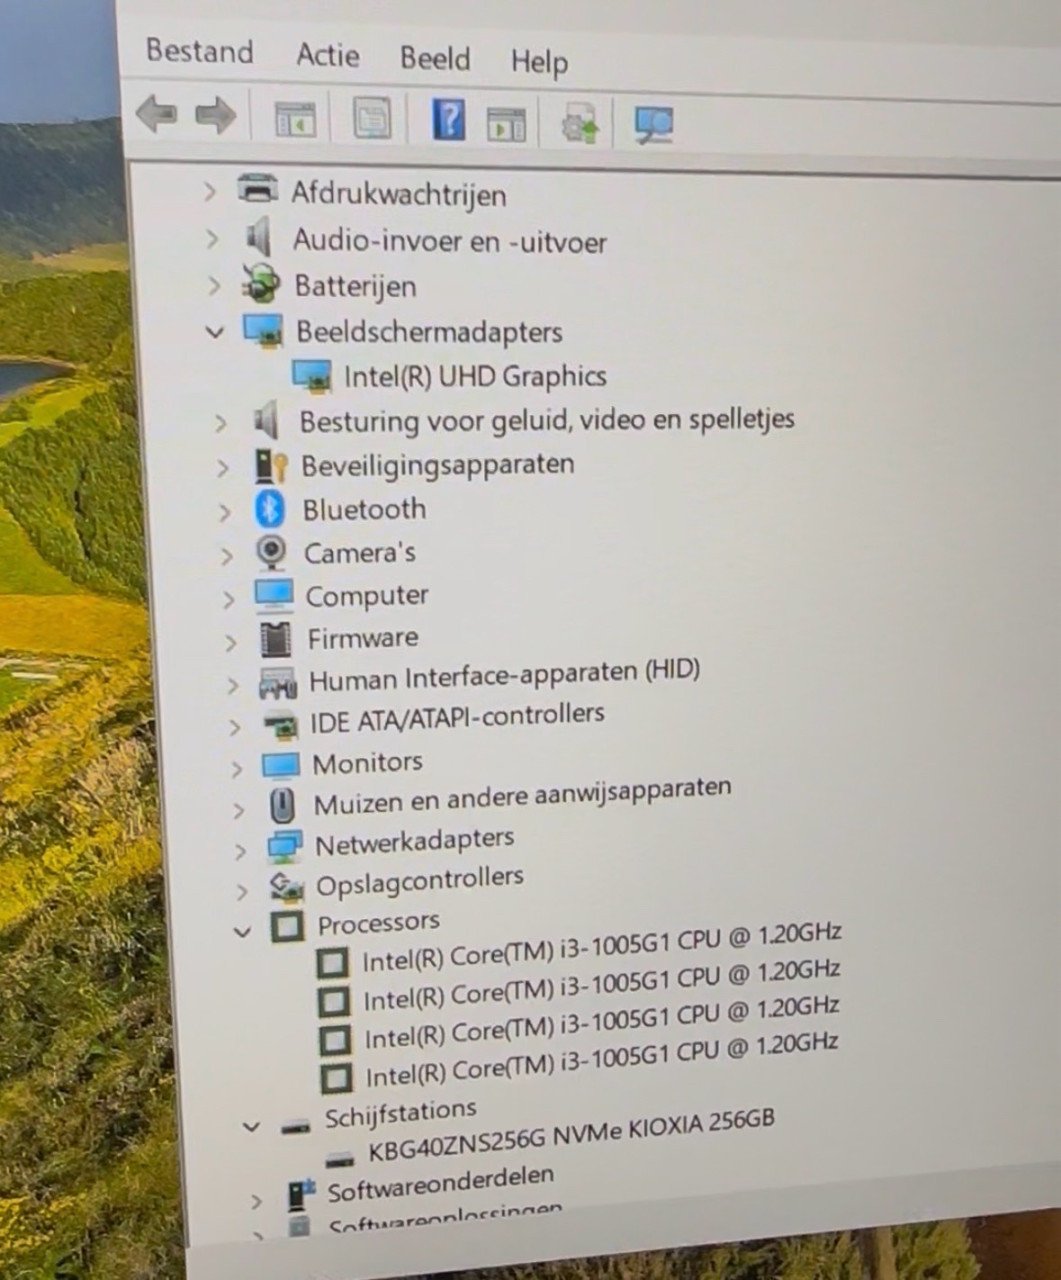
Task: Click the Properties toolbar icon
Action: 373,119
